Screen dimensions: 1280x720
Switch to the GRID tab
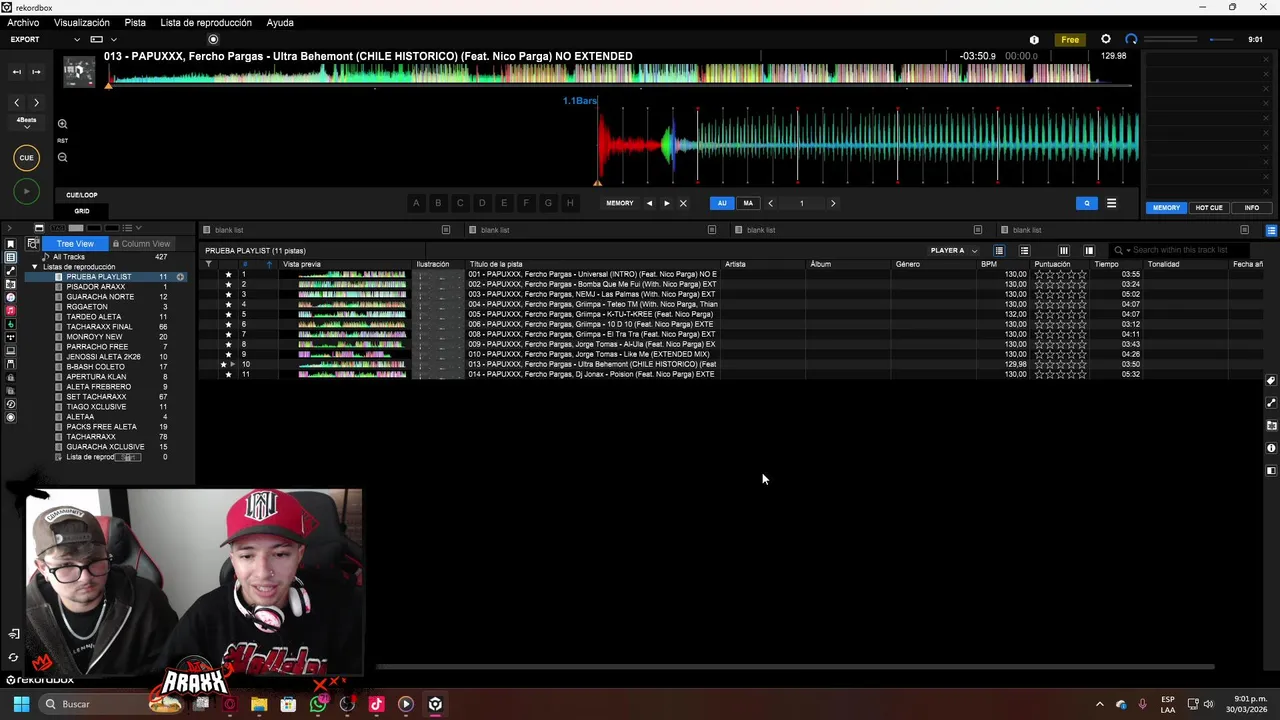(x=82, y=211)
